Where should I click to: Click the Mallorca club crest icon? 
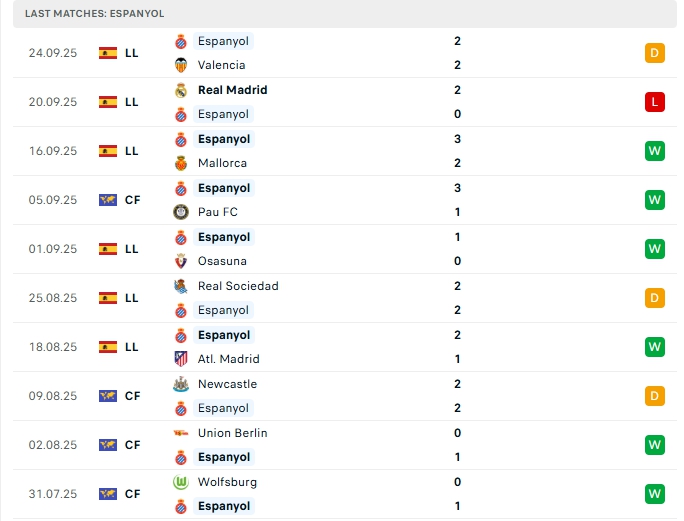coord(181,163)
